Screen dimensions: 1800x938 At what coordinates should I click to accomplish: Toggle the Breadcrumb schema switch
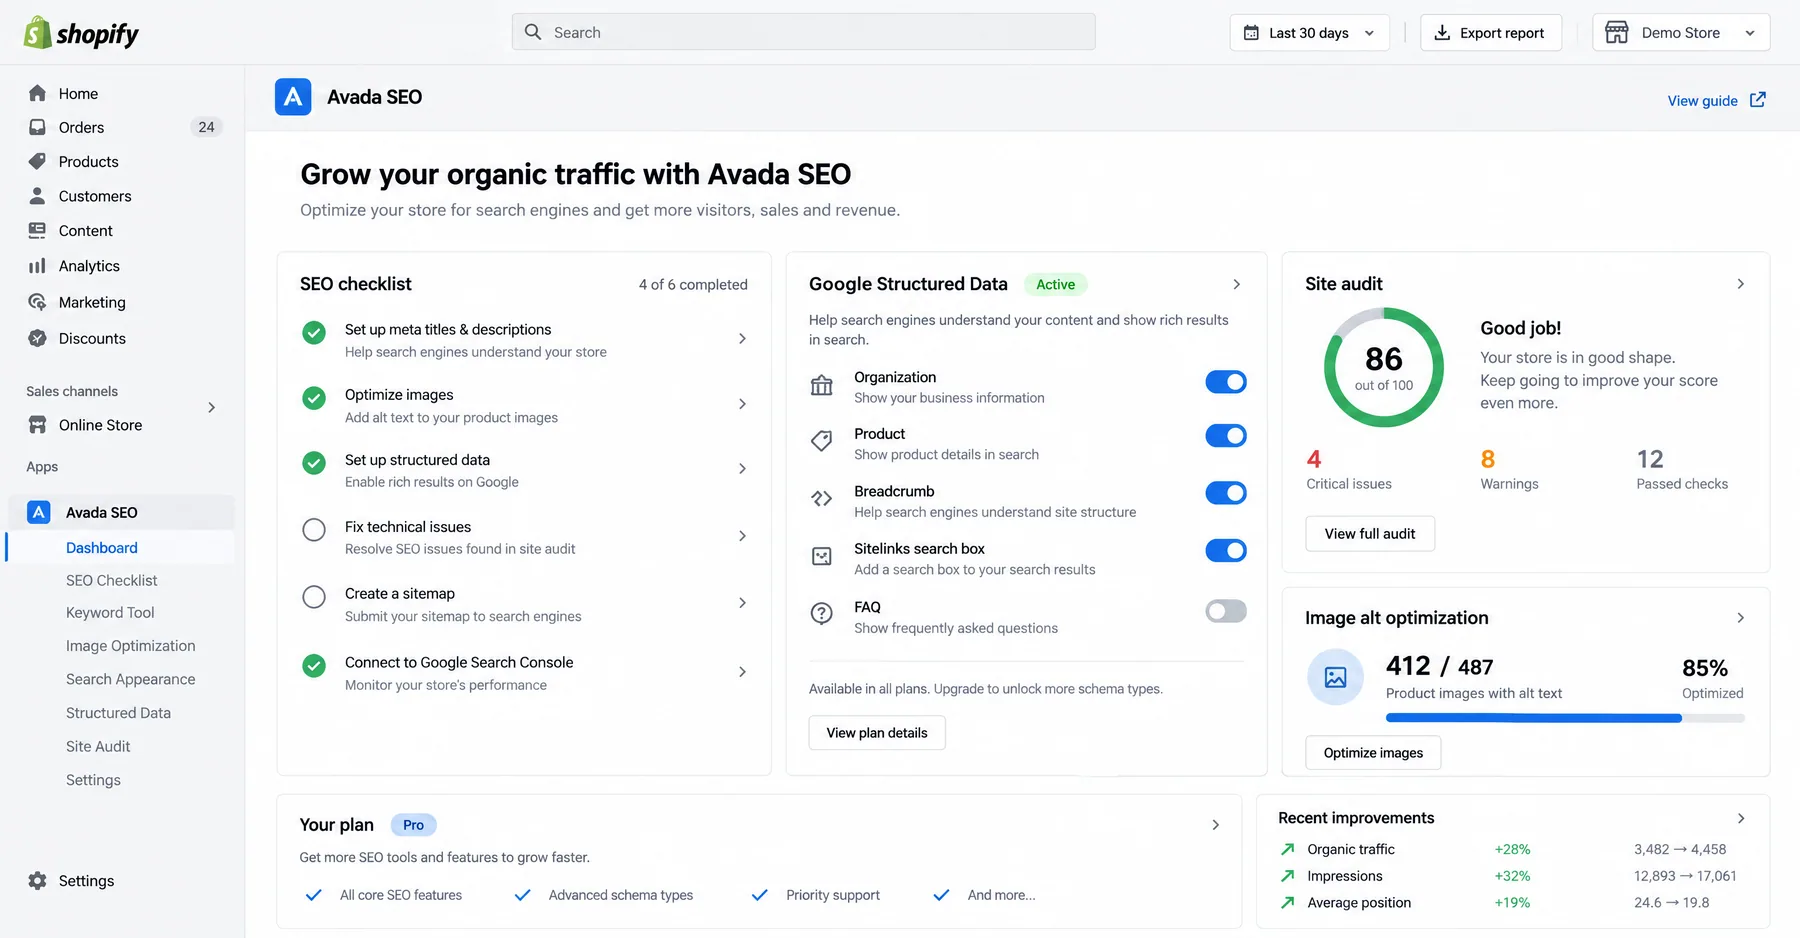[x=1226, y=493]
